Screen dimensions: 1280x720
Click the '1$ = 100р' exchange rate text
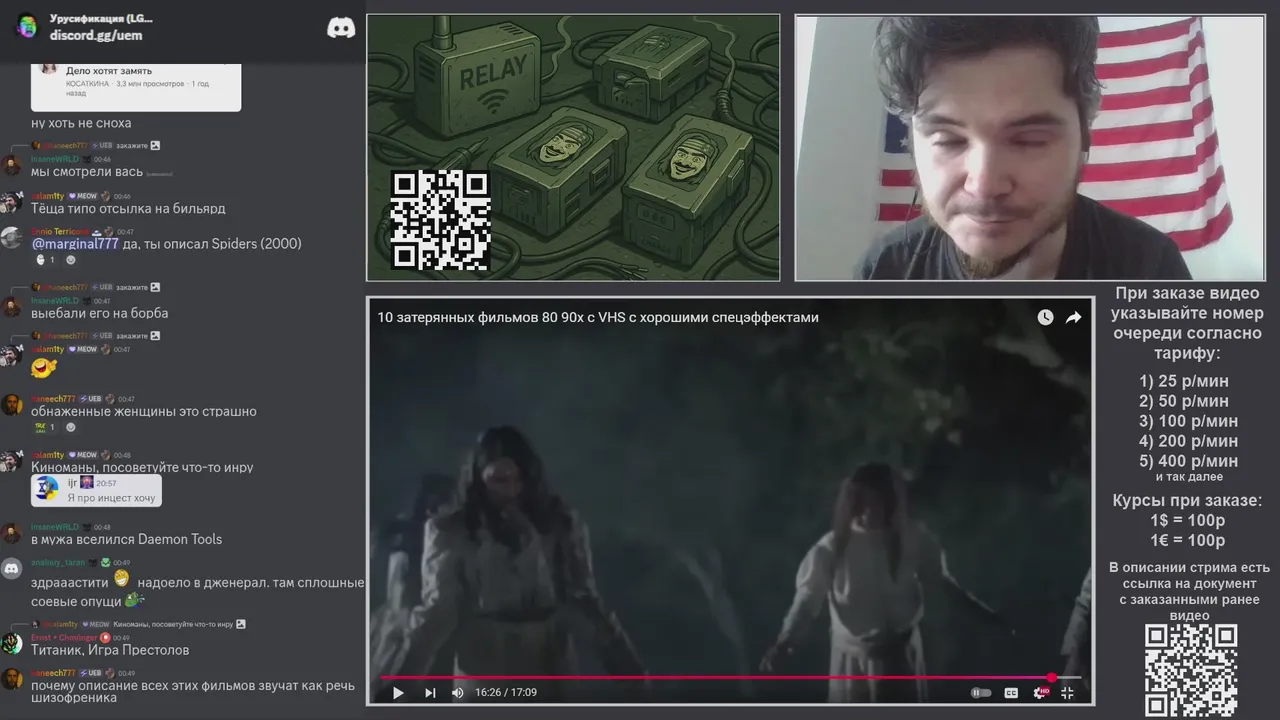[x=1187, y=520]
